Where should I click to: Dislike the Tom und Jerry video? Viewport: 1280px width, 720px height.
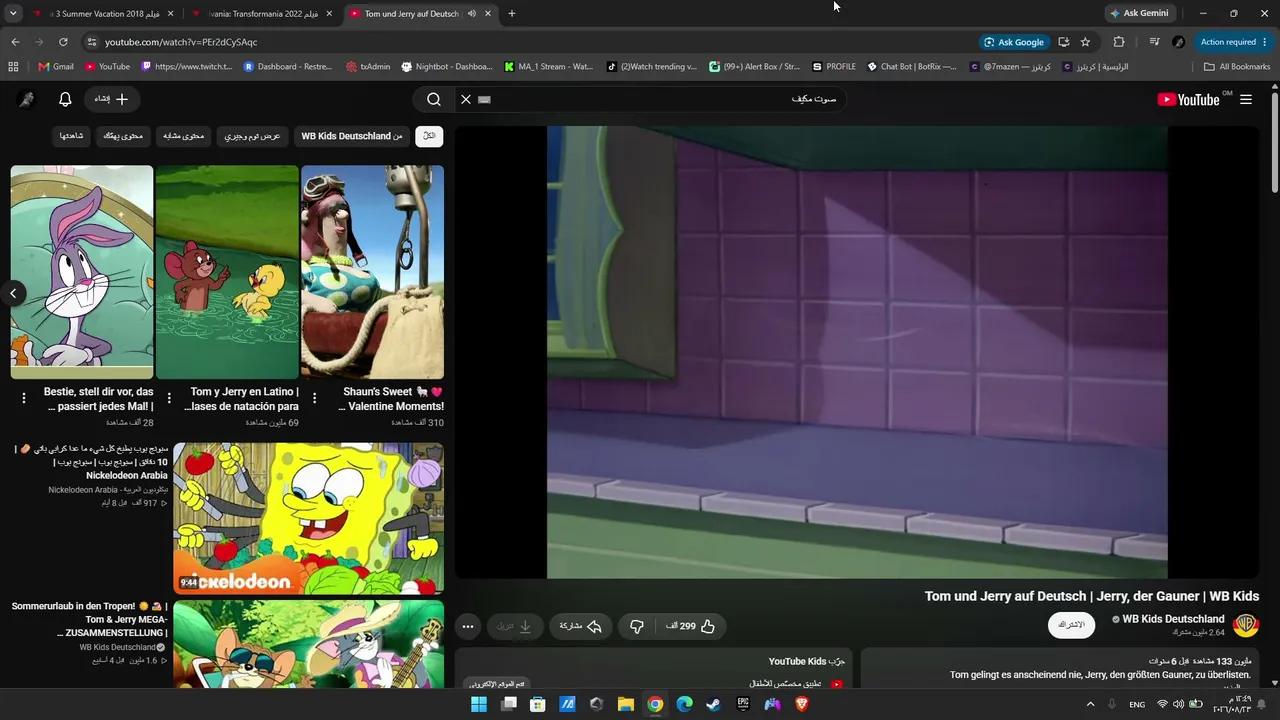point(637,626)
